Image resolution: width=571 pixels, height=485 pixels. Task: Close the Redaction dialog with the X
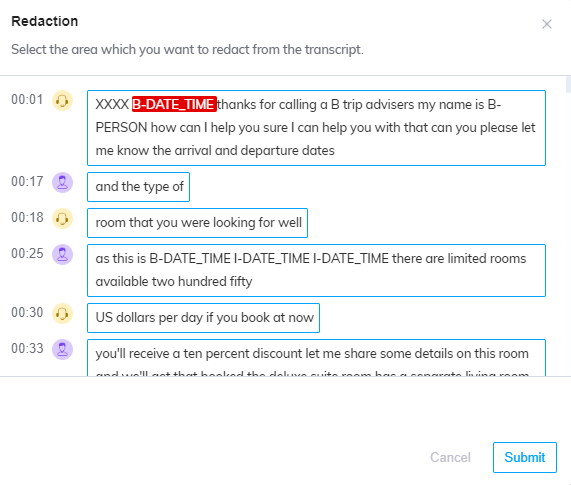(x=547, y=24)
